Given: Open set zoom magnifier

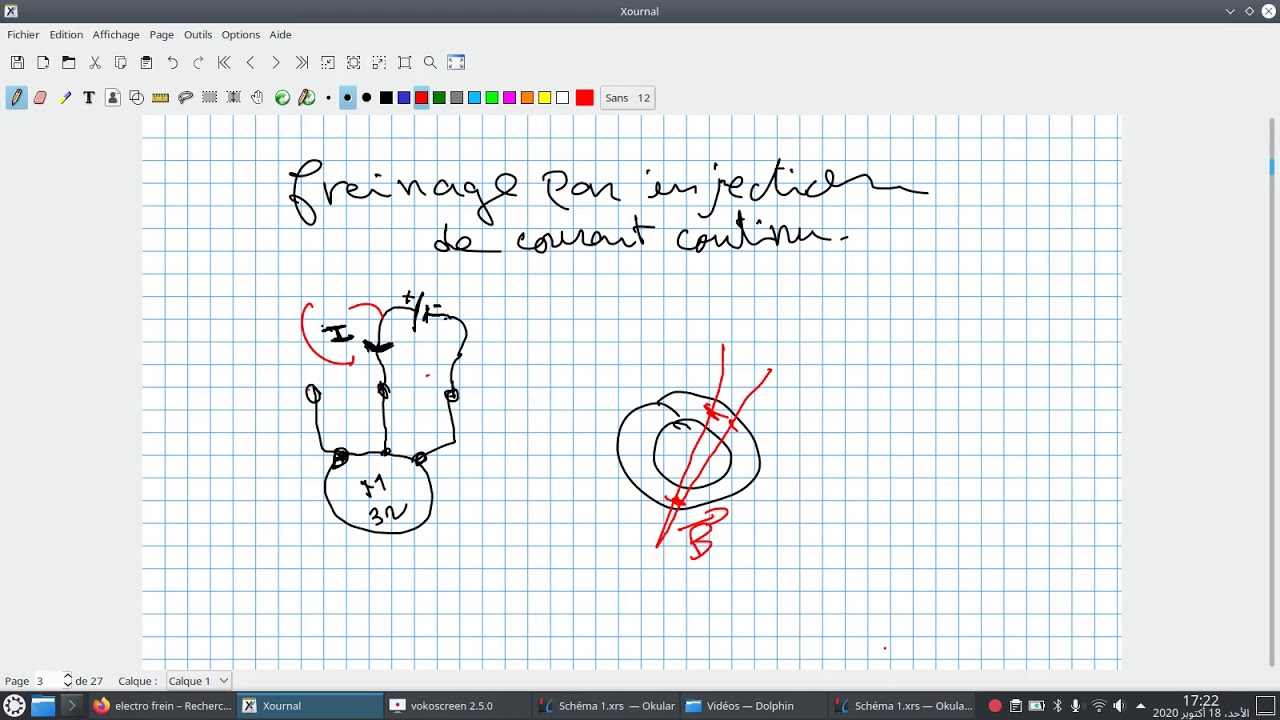Looking at the screenshot, I should [x=431, y=62].
